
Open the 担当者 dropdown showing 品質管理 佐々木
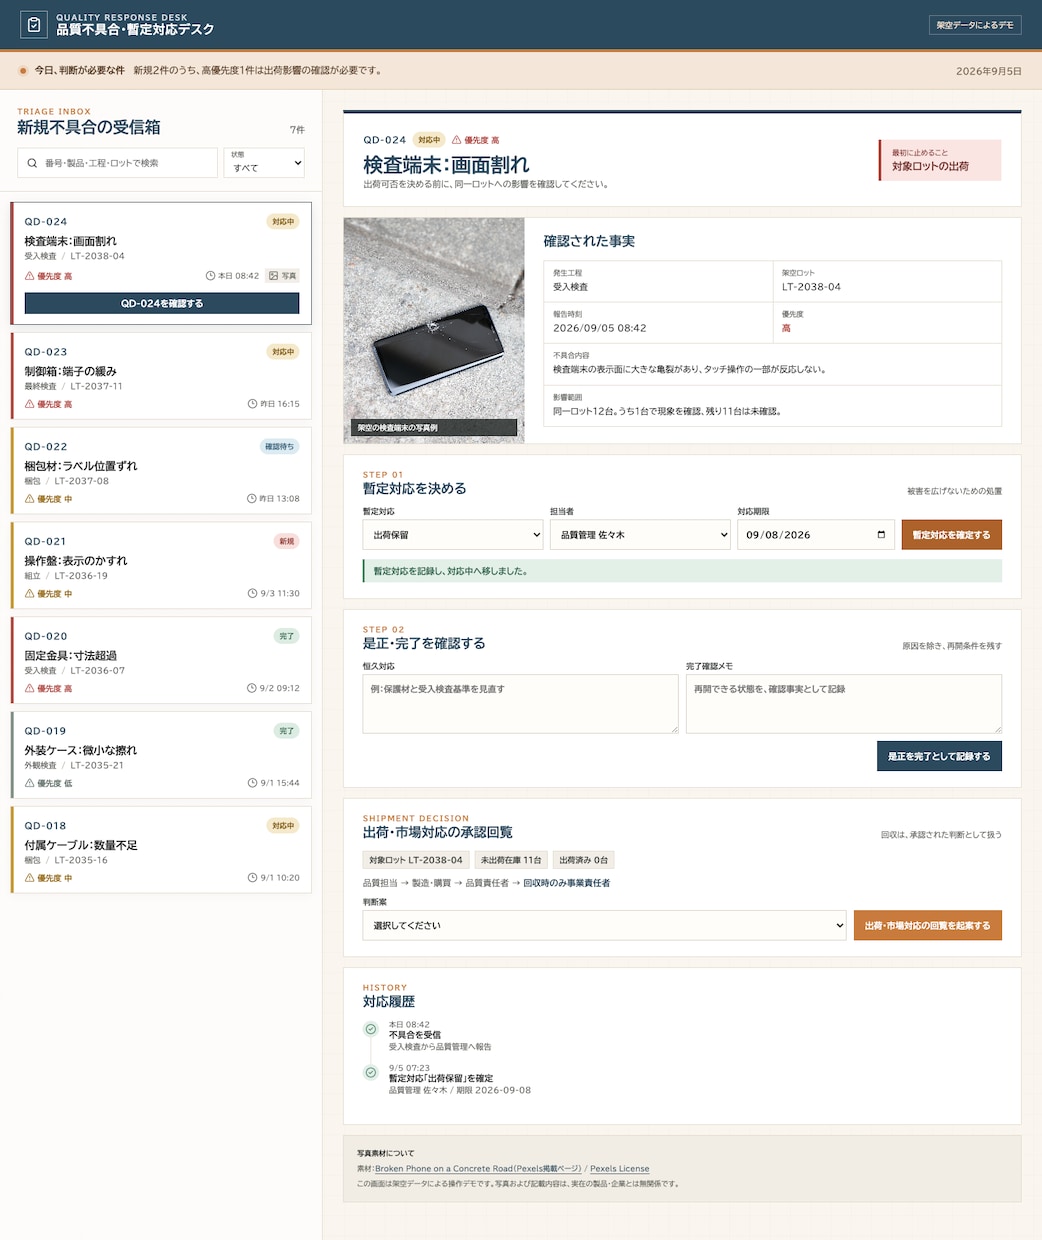click(640, 535)
